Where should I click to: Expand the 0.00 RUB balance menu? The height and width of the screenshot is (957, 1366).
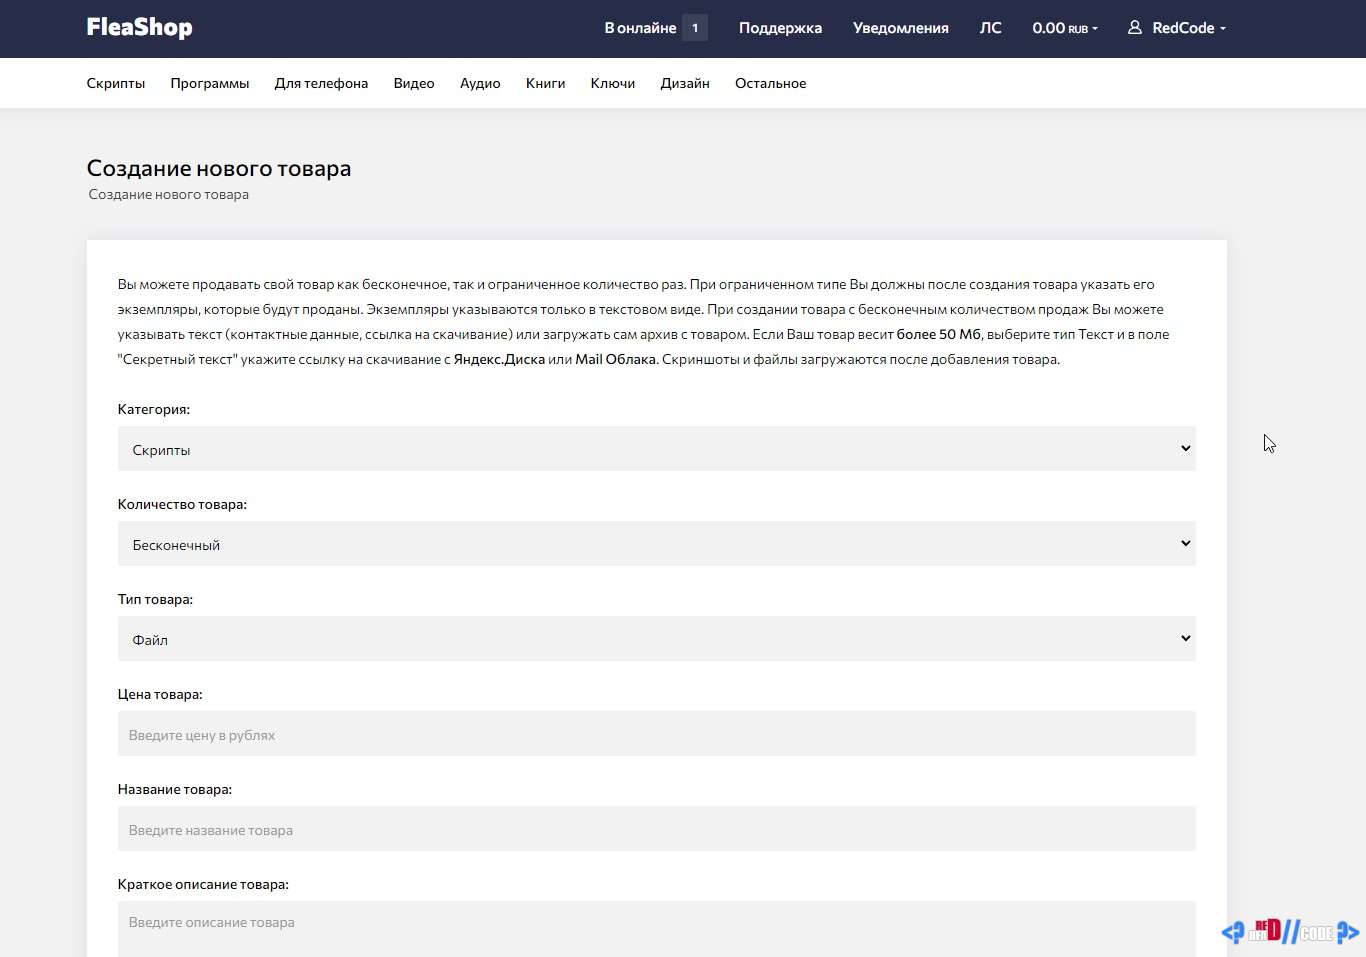[x=1065, y=28]
